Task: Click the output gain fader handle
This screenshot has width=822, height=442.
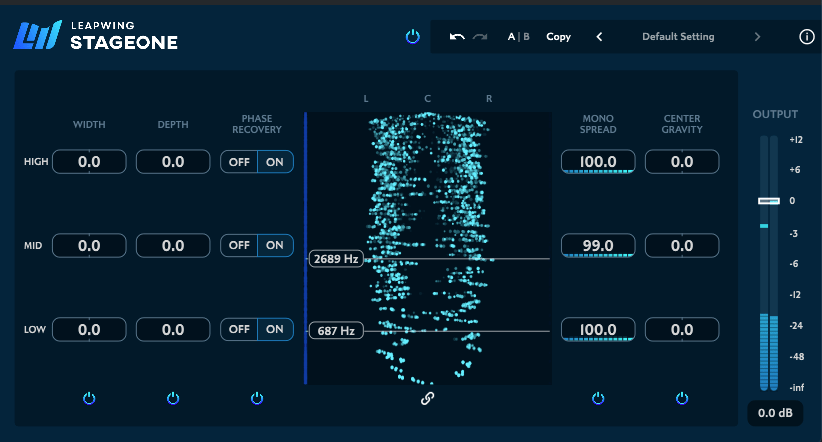Action: point(768,201)
